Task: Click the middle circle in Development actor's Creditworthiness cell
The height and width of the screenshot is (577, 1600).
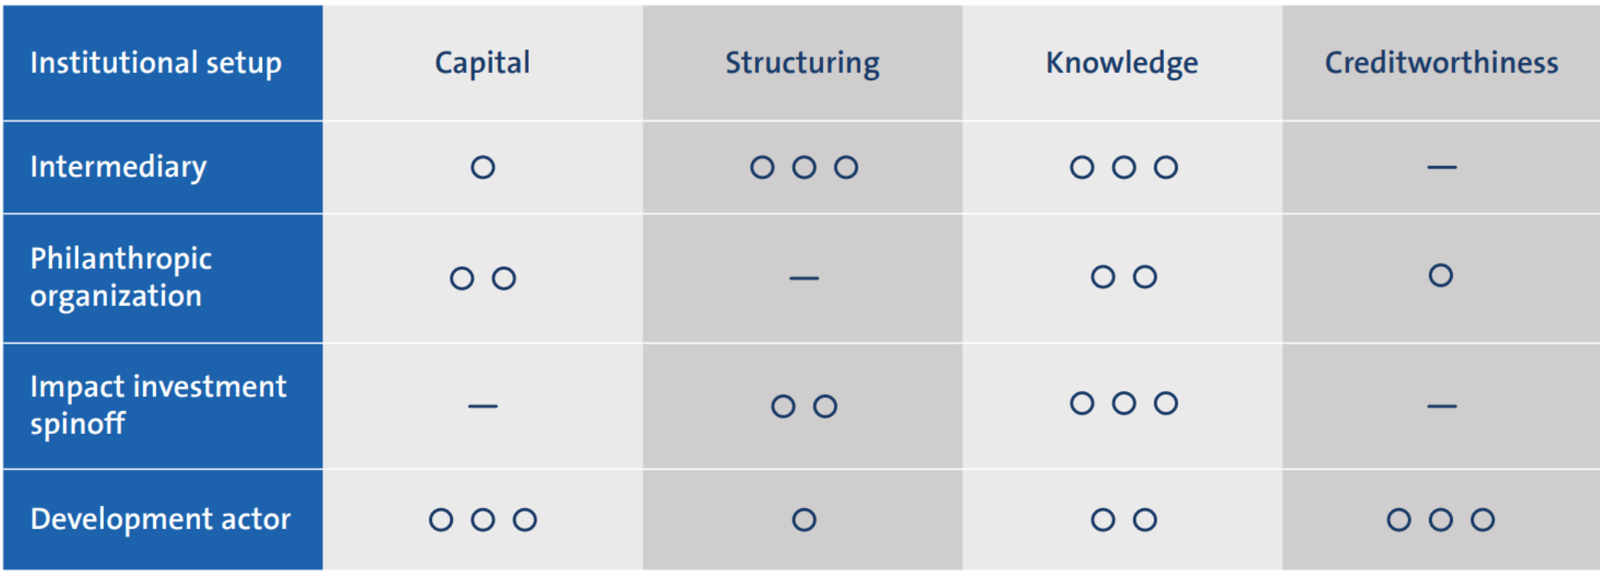Action: (x=1441, y=520)
